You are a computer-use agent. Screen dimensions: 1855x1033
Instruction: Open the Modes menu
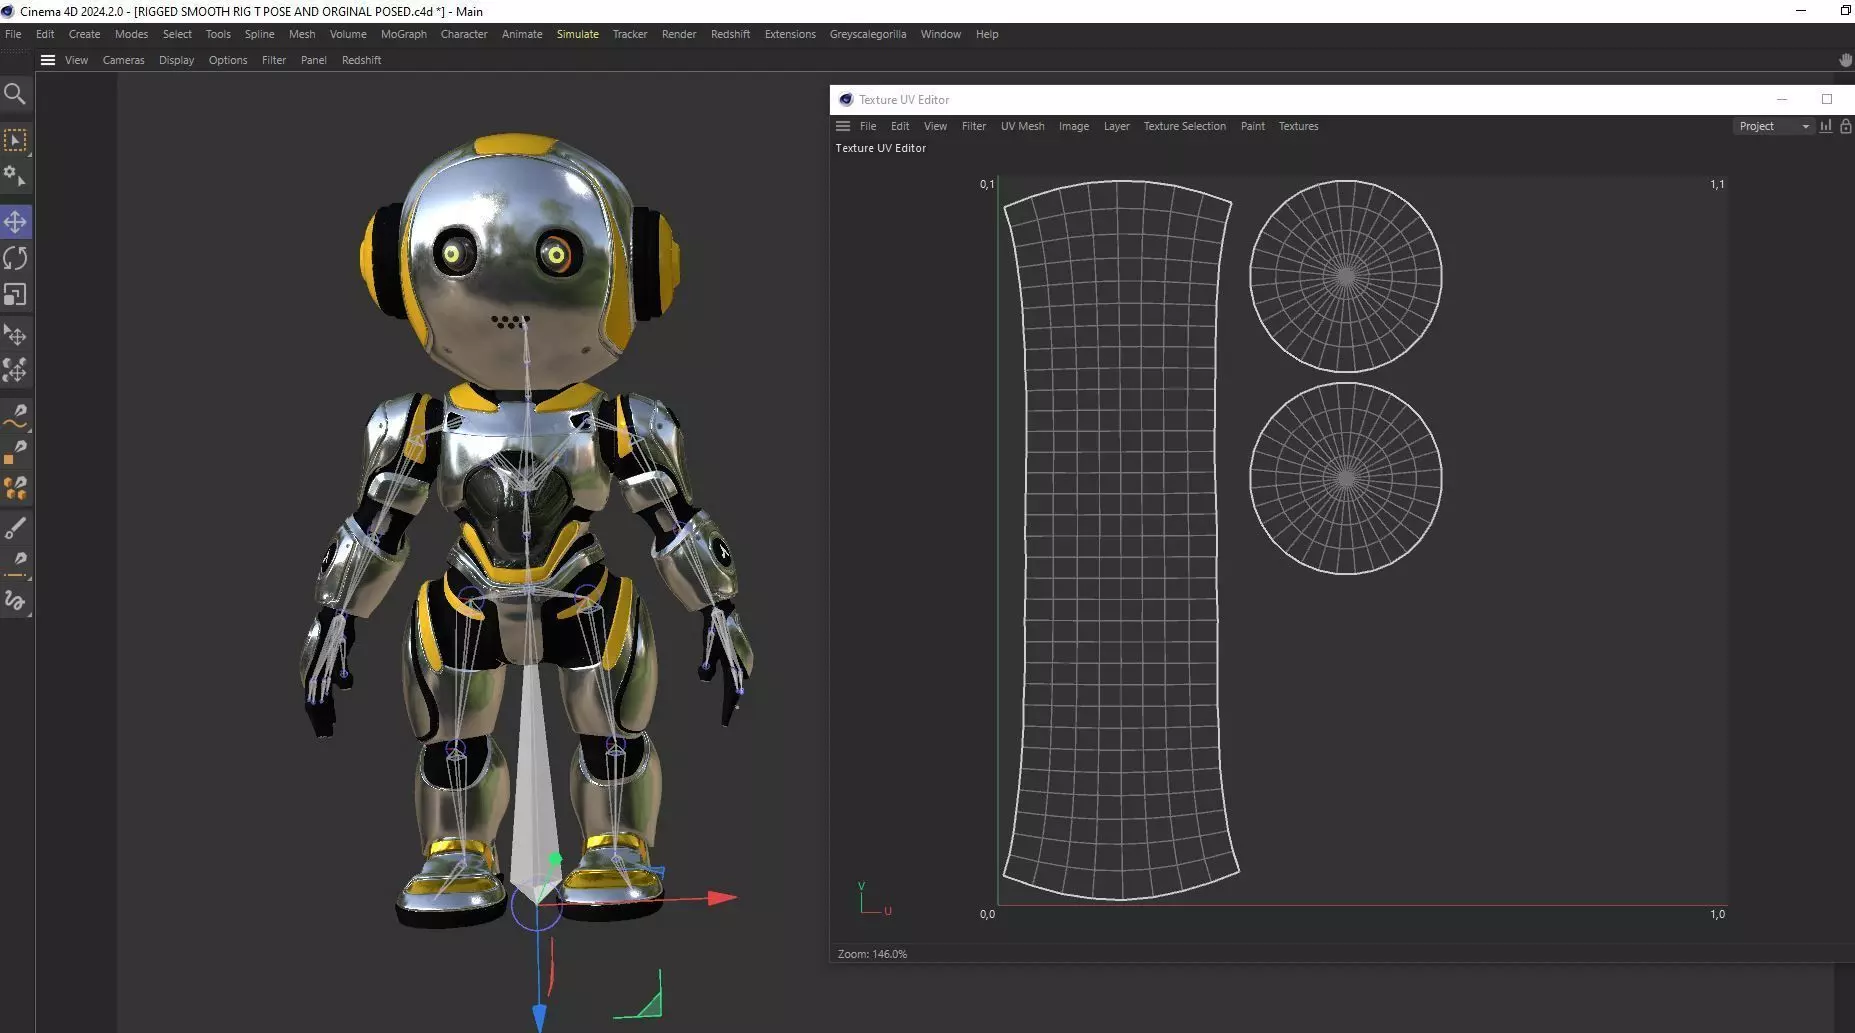point(131,34)
